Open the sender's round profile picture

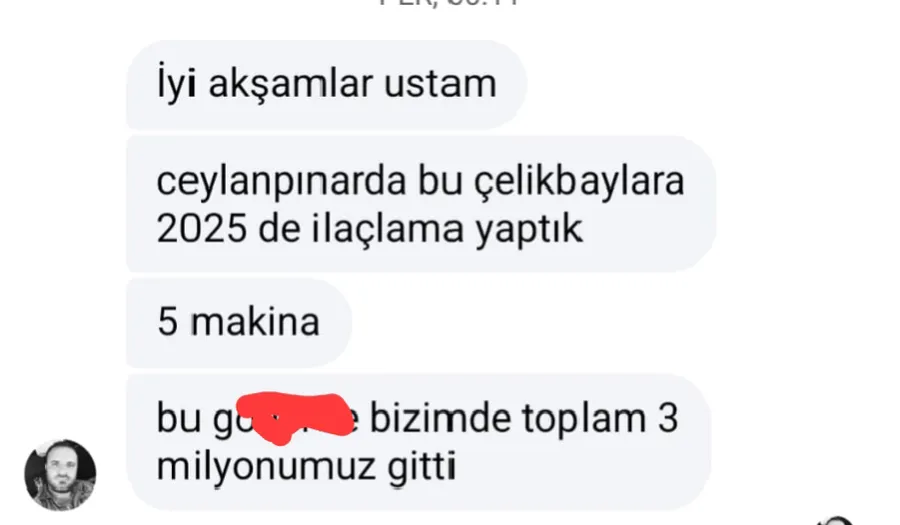tap(60, 475)
